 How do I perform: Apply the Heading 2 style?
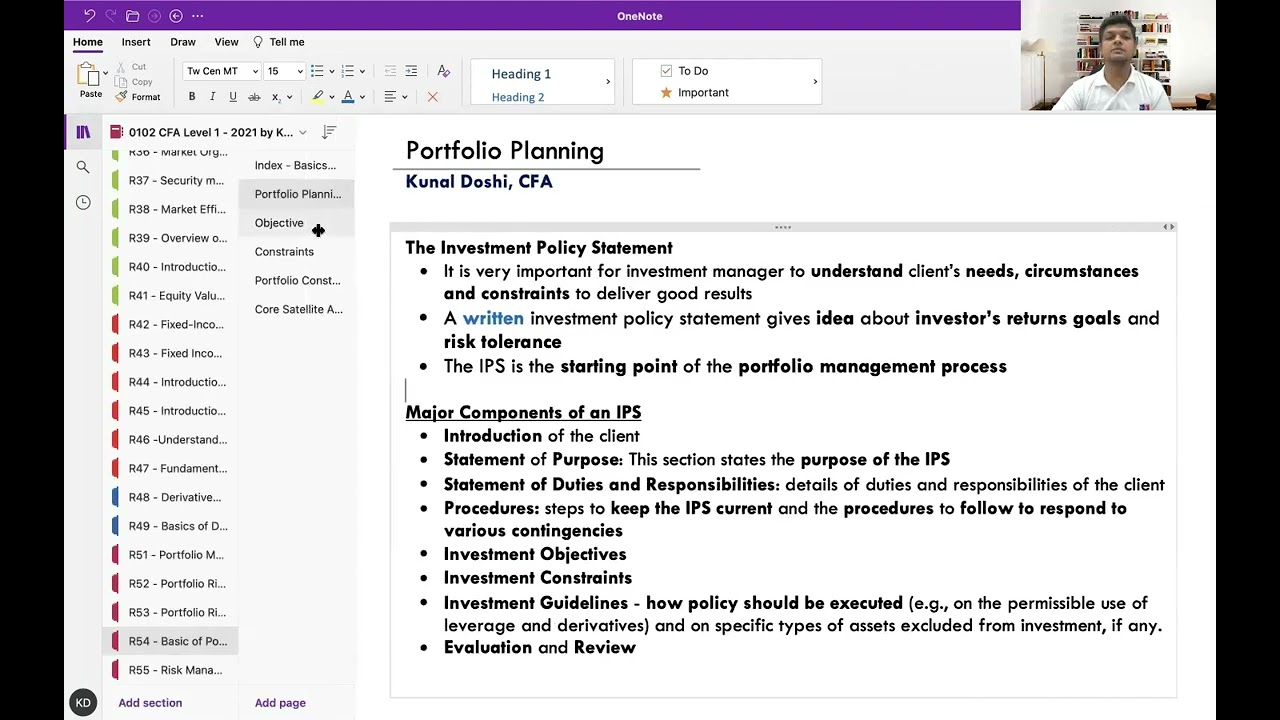518,97
